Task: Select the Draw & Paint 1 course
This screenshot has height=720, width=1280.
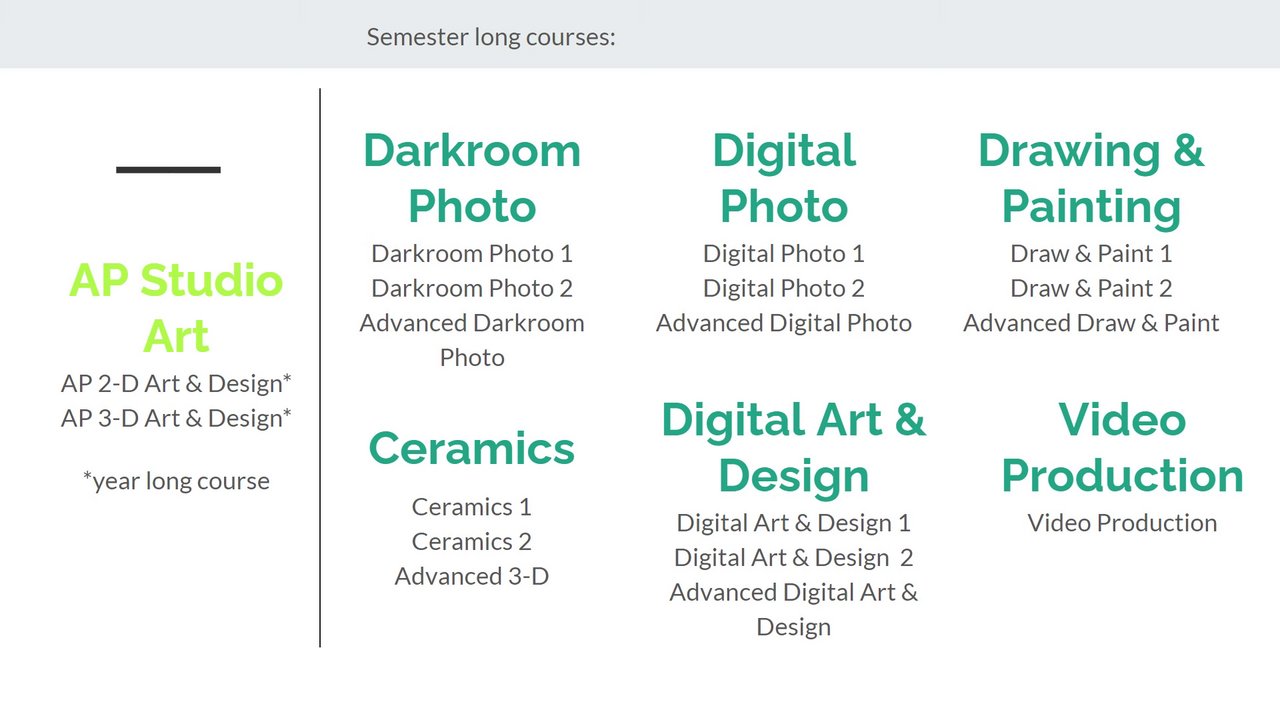Action: (1091, 254)
